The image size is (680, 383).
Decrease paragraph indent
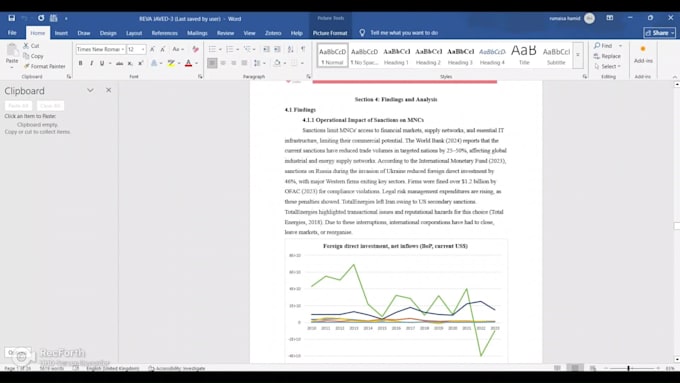266,49
